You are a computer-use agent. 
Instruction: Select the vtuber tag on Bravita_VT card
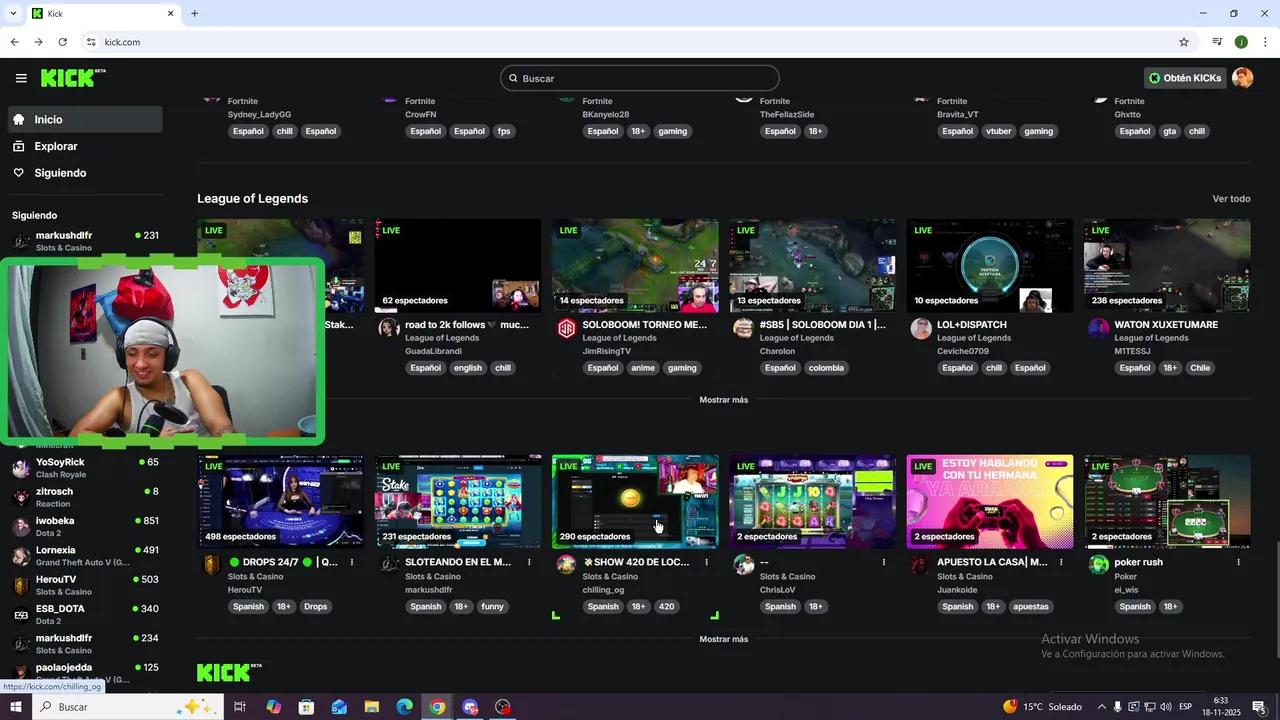998,131
